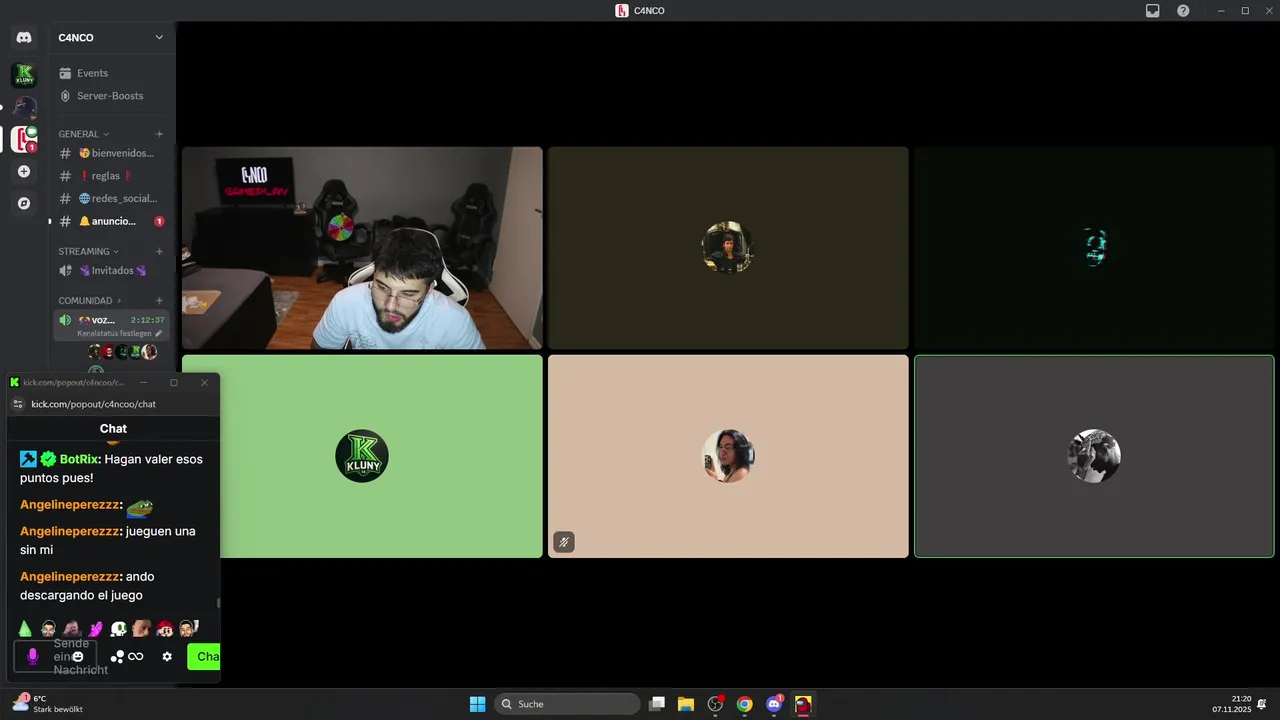1280x720 pixels.
Task: Click the BotRix username in chat
Action: coord(80,459)
